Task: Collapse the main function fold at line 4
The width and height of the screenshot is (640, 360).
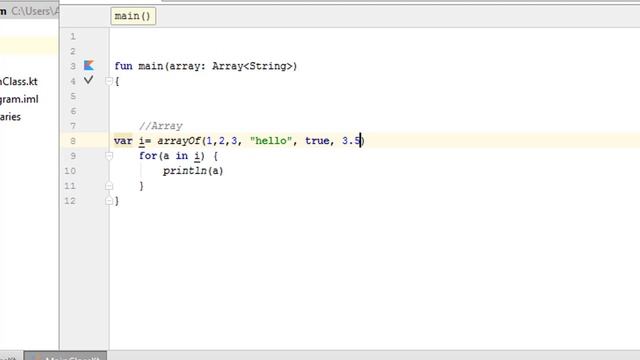Action: [x=109, y=81]
